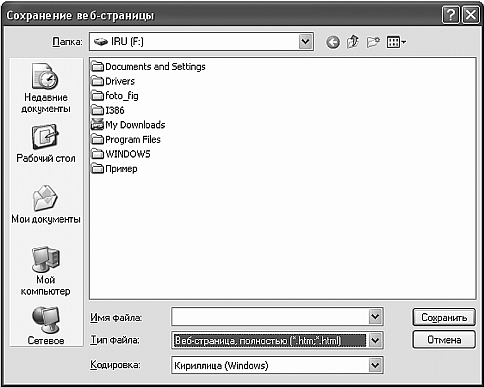The width and height of the screenshot is (484, 387).
Task: Open Мой компьютер in the places bar
Action: pos(46,271)
